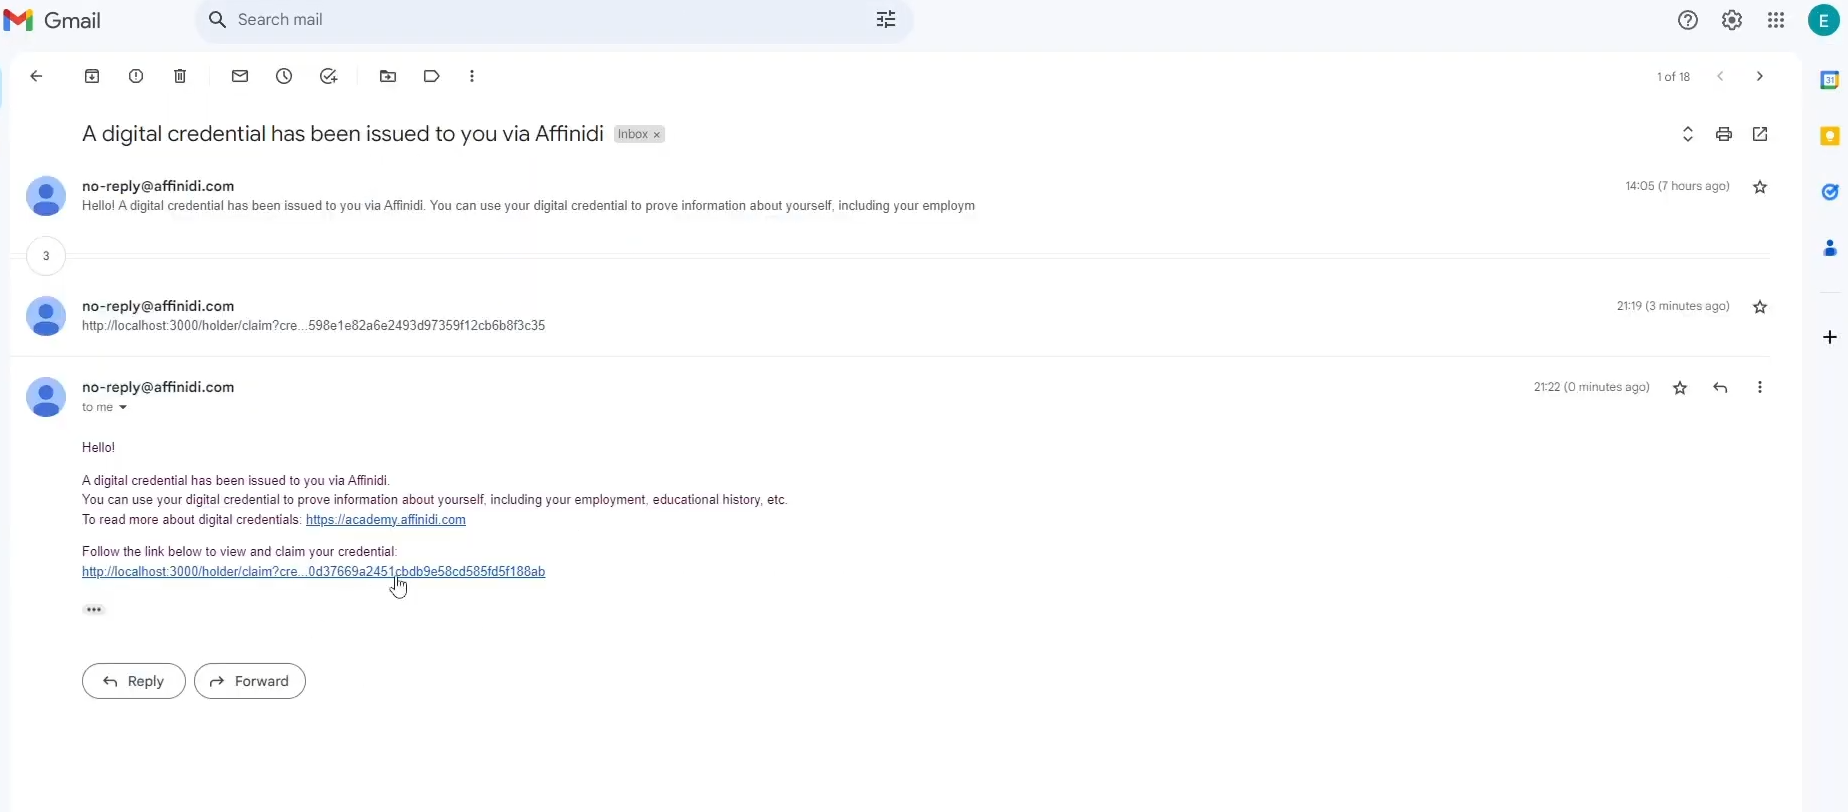
Task: Toggle star on the 21:22 message
Action: click(x=1680, y=388)
